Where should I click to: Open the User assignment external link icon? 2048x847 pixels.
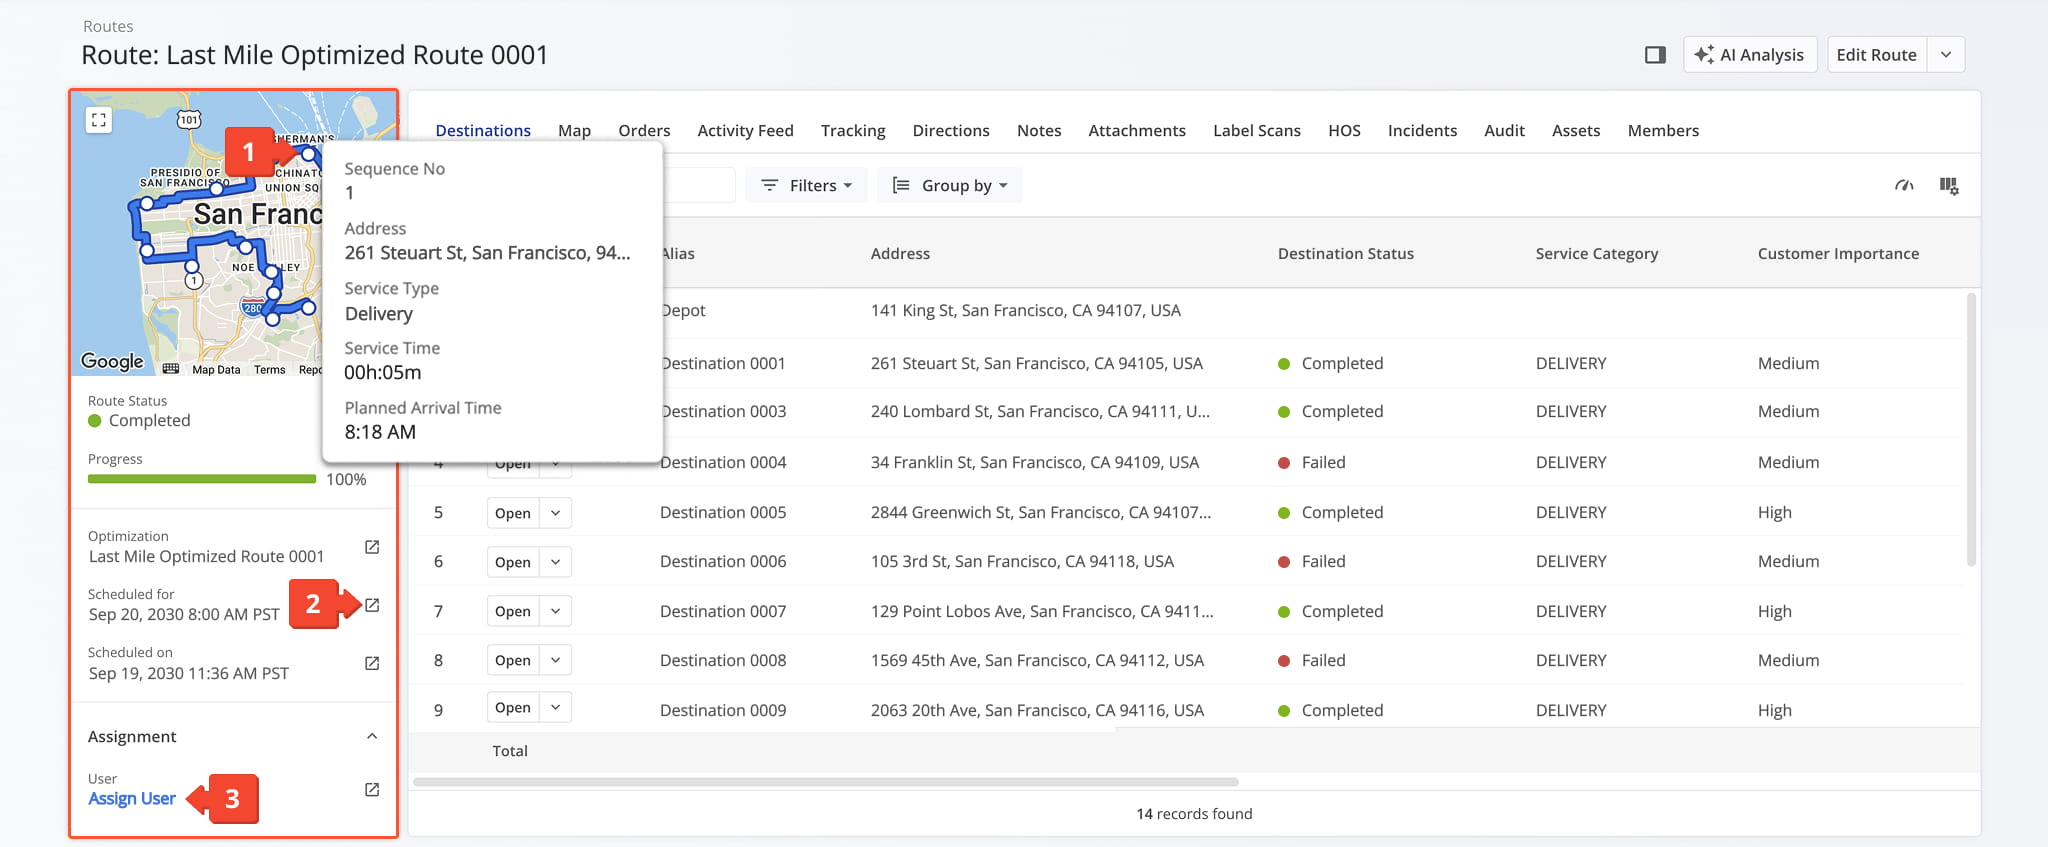click(x=372, y=789)
